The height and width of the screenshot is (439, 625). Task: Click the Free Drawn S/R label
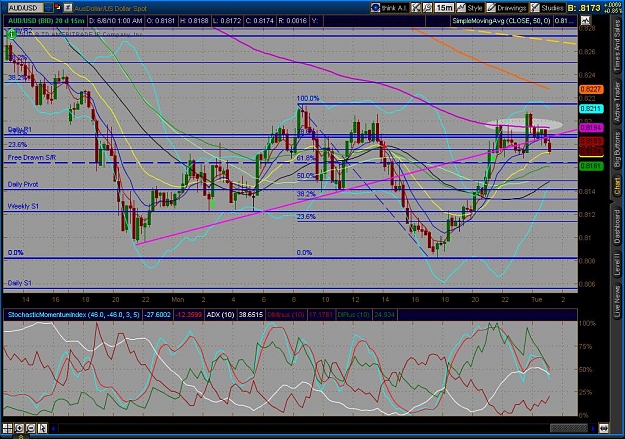32,157
